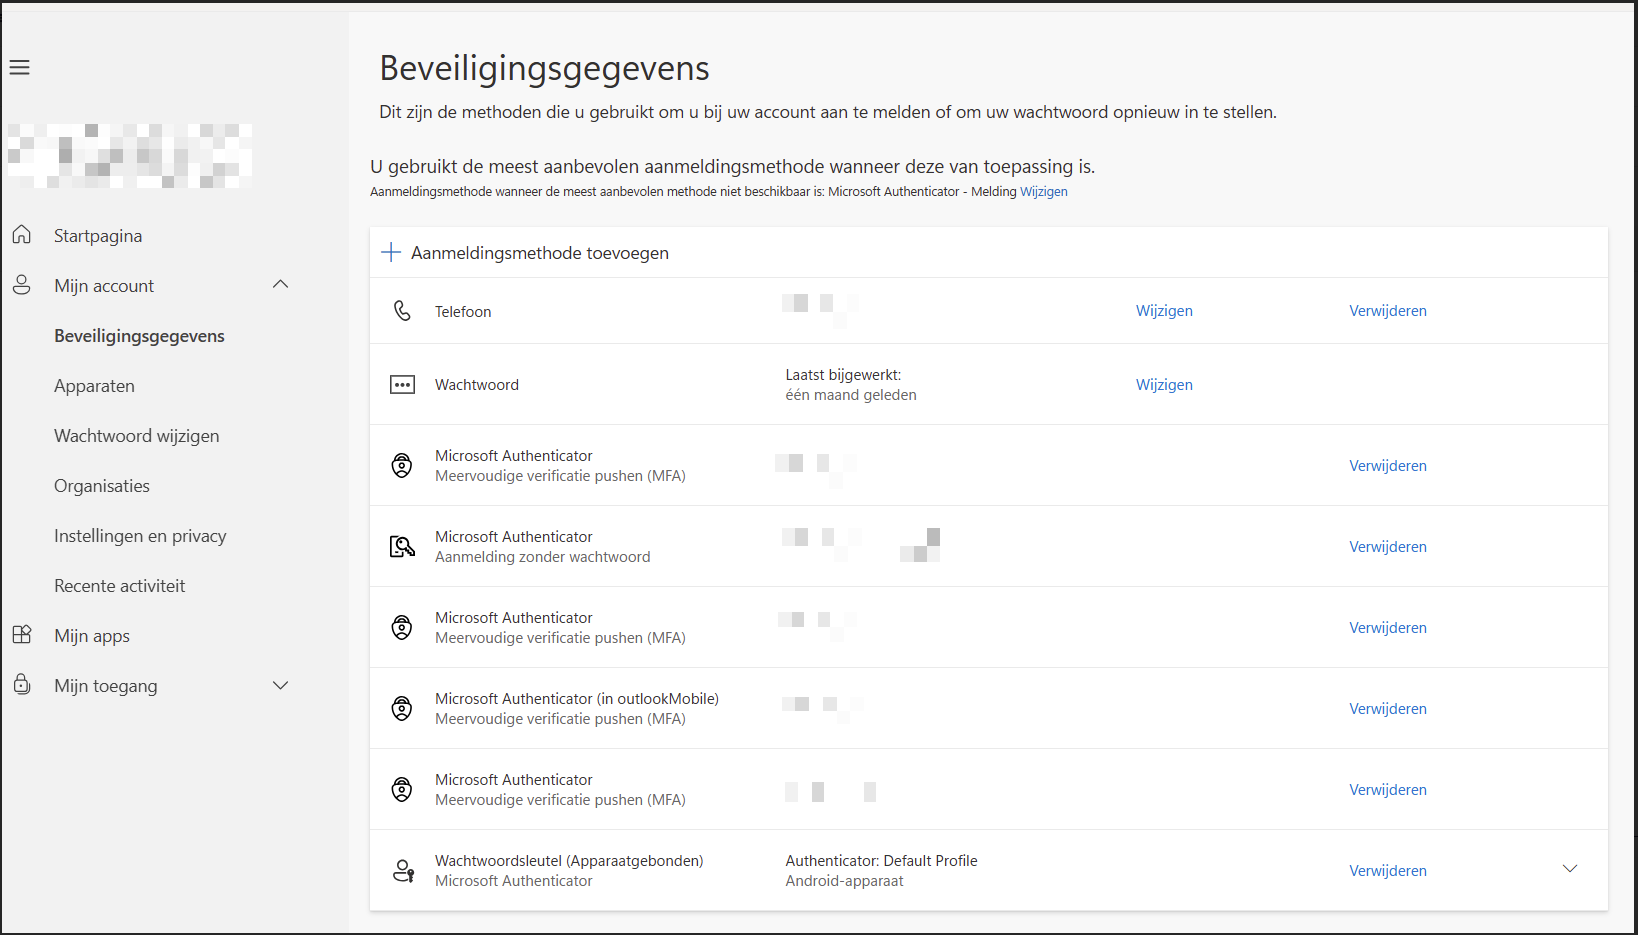Click the plus icon to add sign-in method

(391, 252)
